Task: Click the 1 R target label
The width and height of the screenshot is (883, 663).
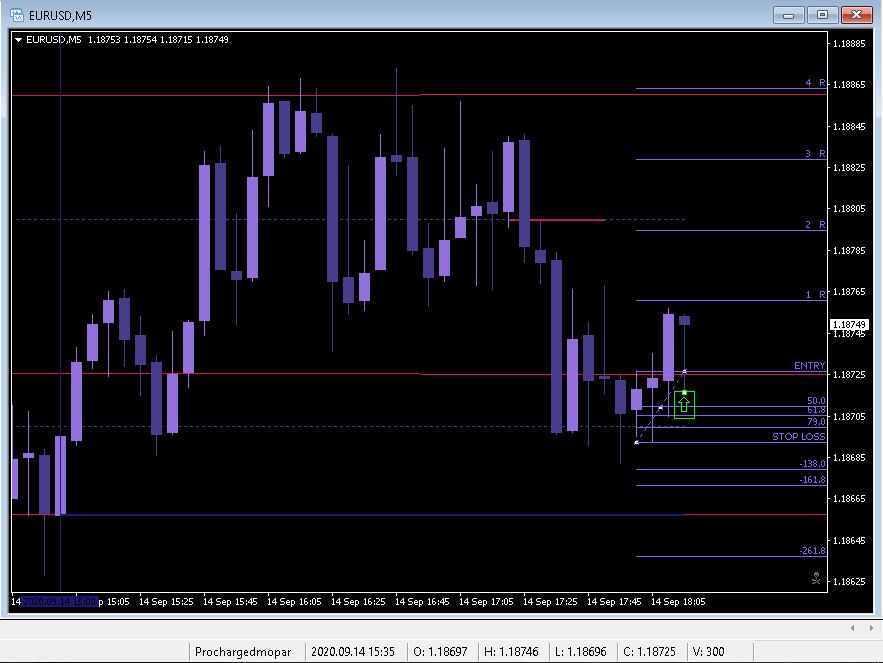Action: click(815, 295)
